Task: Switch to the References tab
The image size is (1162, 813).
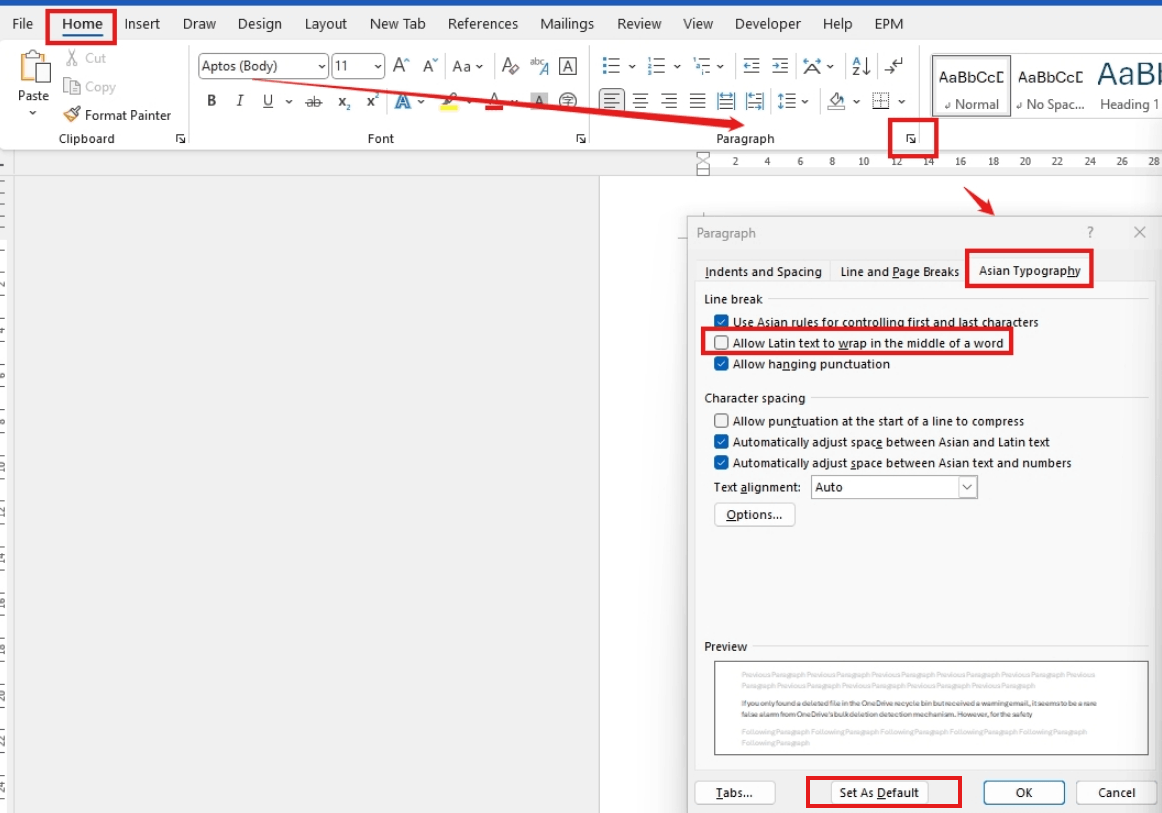Action: (482, 24)
